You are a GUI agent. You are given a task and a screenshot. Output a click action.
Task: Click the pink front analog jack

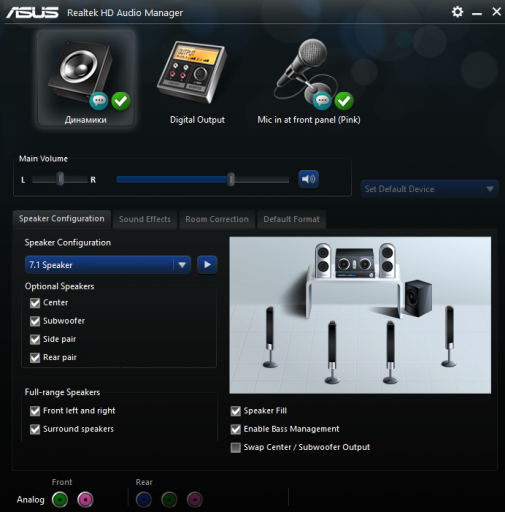coord(85,499)
